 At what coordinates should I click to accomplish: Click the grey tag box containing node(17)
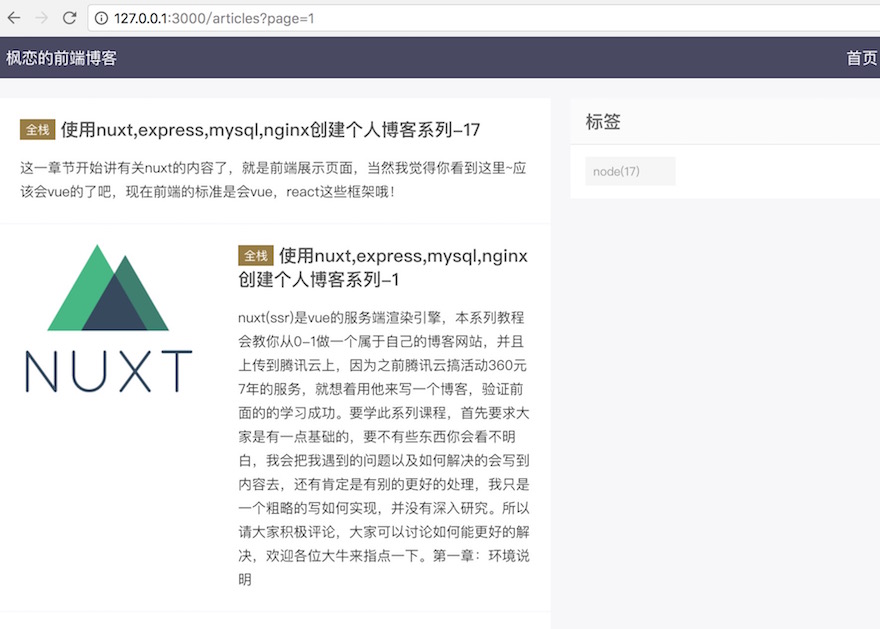click(630, 171)
